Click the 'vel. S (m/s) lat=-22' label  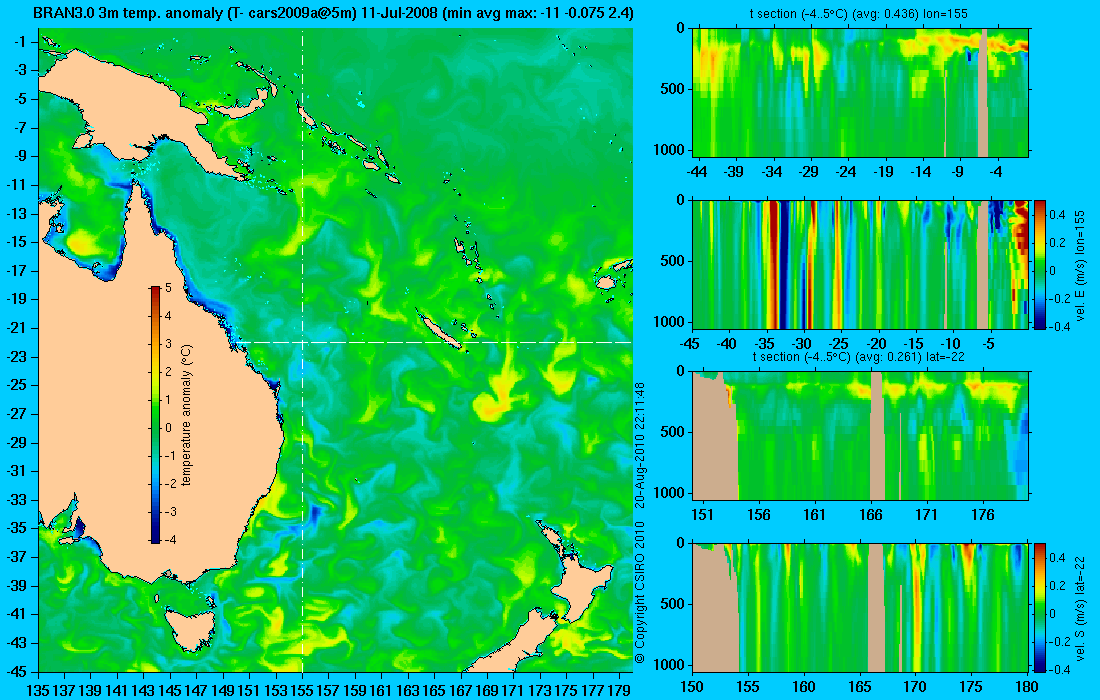[x=1080, y=607]
